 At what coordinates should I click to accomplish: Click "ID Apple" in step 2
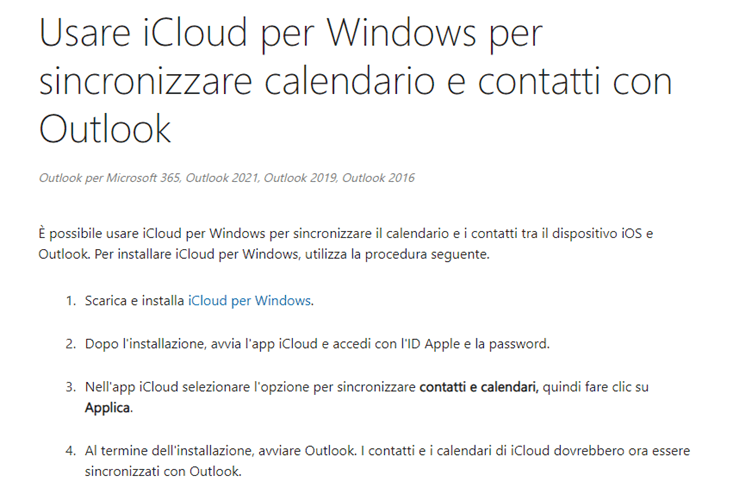431,344
